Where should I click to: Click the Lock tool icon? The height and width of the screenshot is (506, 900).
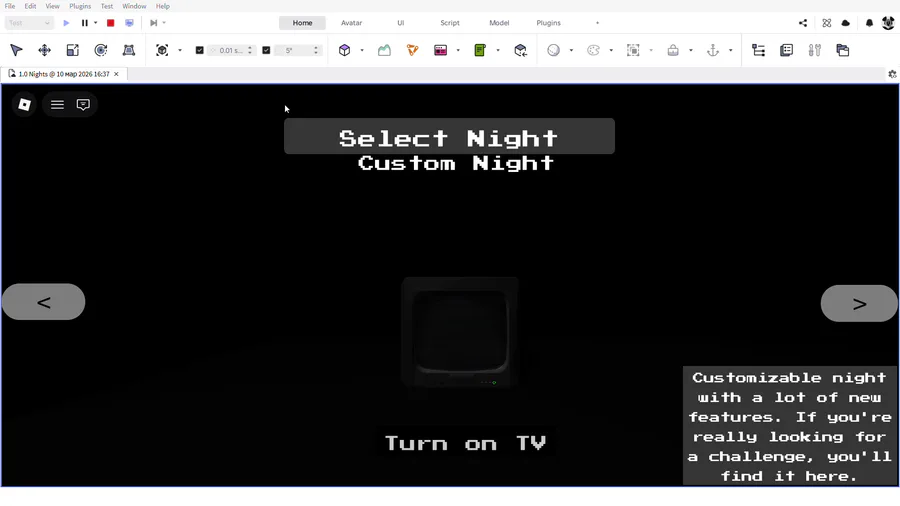click(673, 50)
